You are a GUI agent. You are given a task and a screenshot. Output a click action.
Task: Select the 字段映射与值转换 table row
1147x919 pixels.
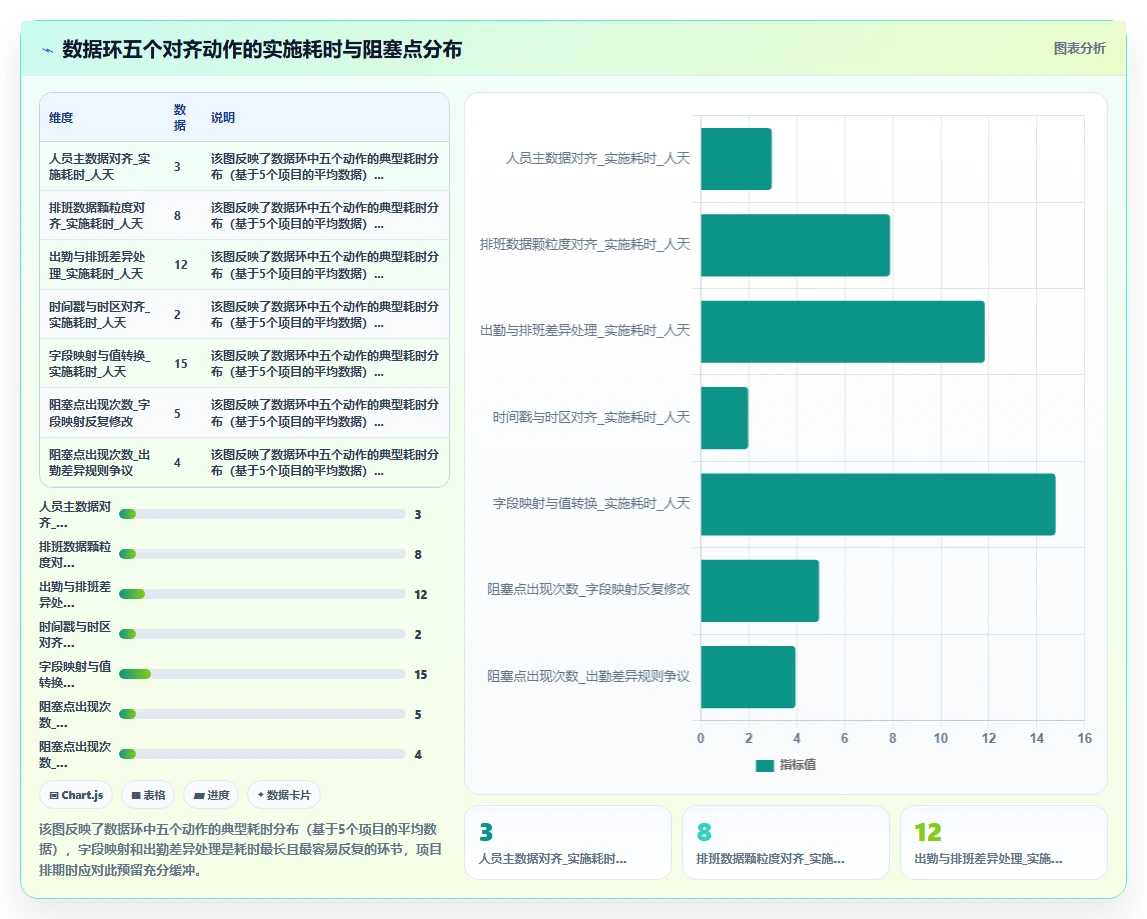point(244,364)
